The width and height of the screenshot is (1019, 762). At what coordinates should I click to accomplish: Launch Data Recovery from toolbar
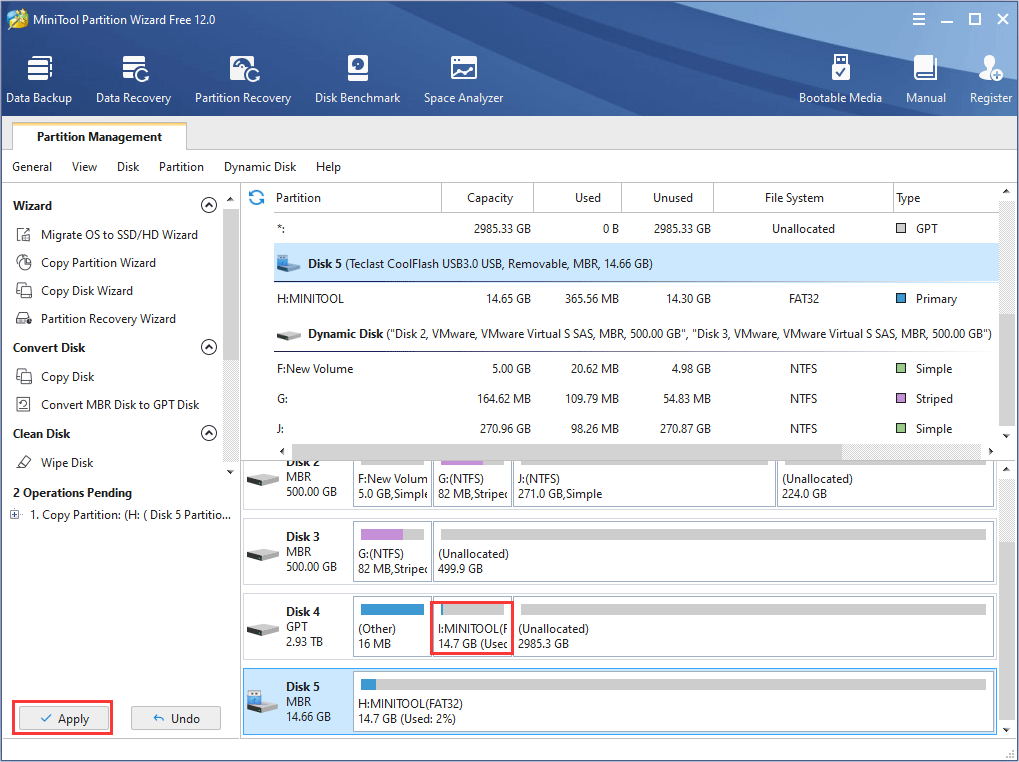pyautogui.click(x=133, y=80)
